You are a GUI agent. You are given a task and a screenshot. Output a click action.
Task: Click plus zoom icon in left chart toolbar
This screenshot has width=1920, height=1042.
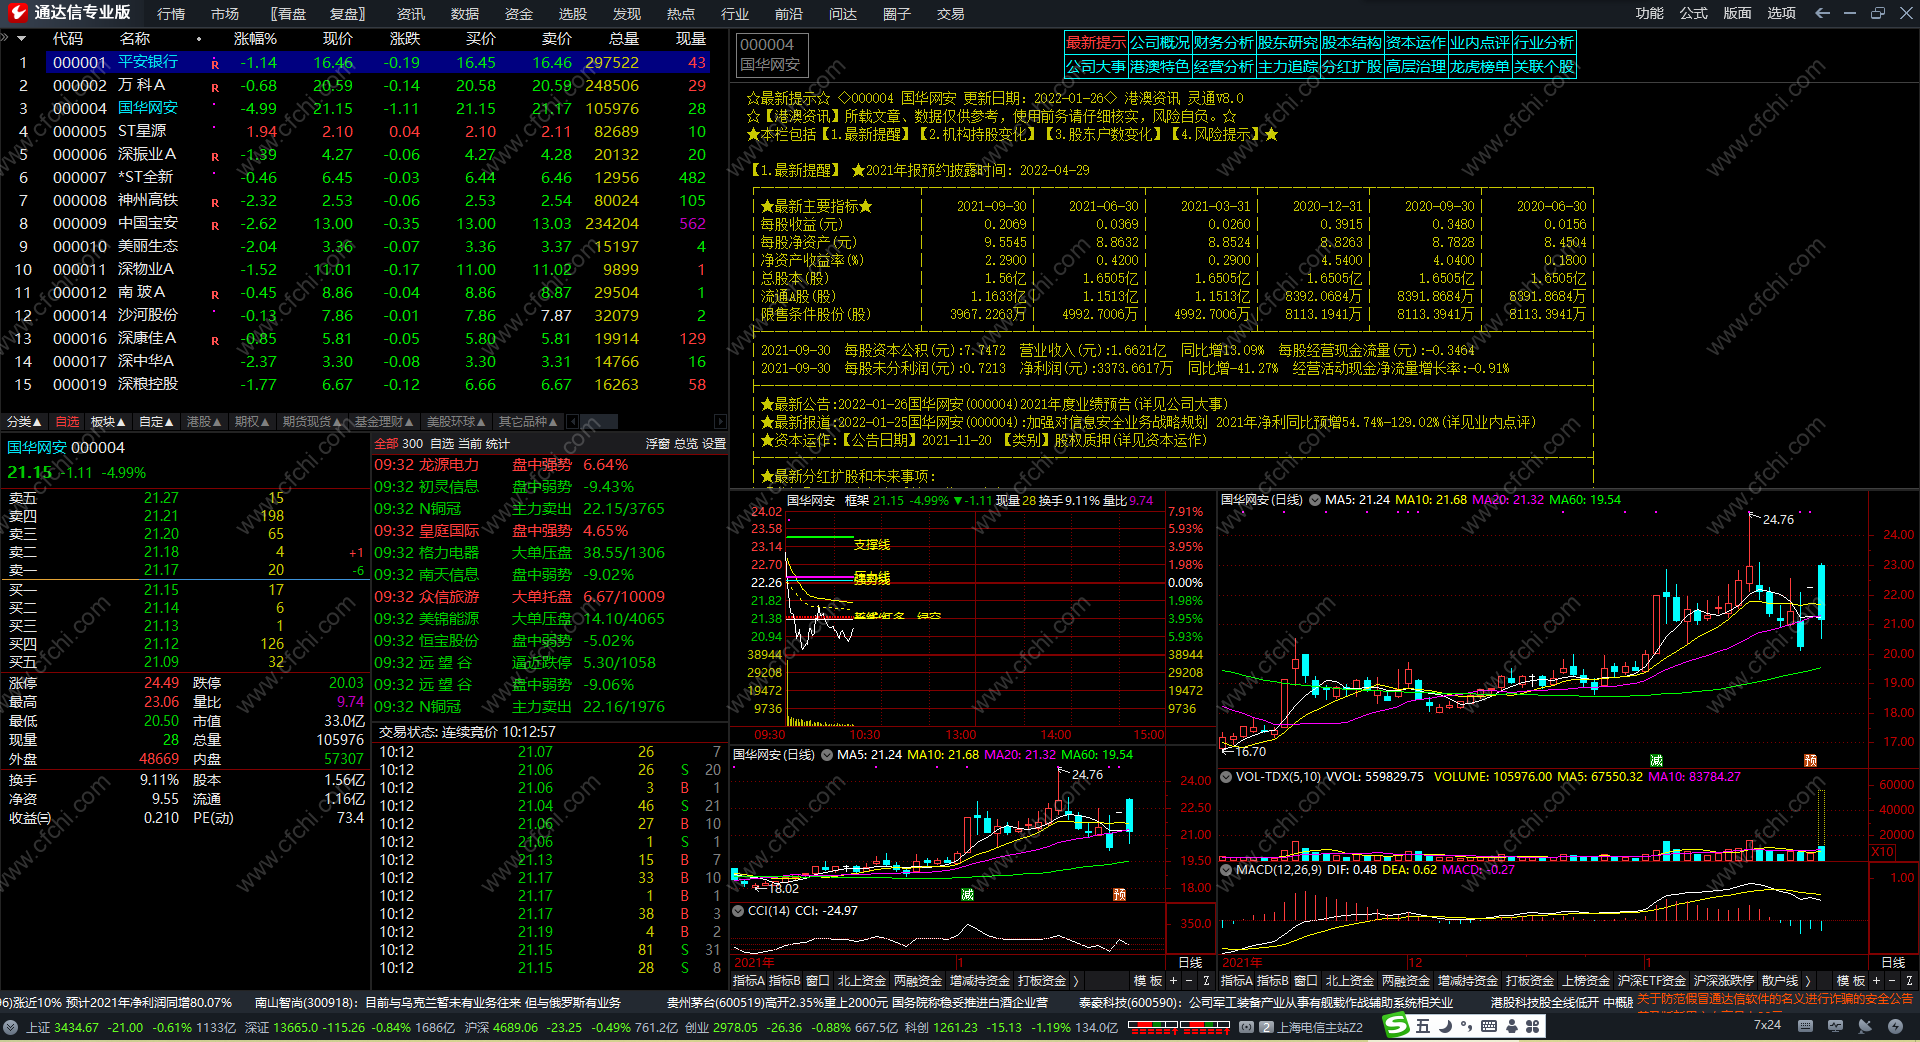1173,981
